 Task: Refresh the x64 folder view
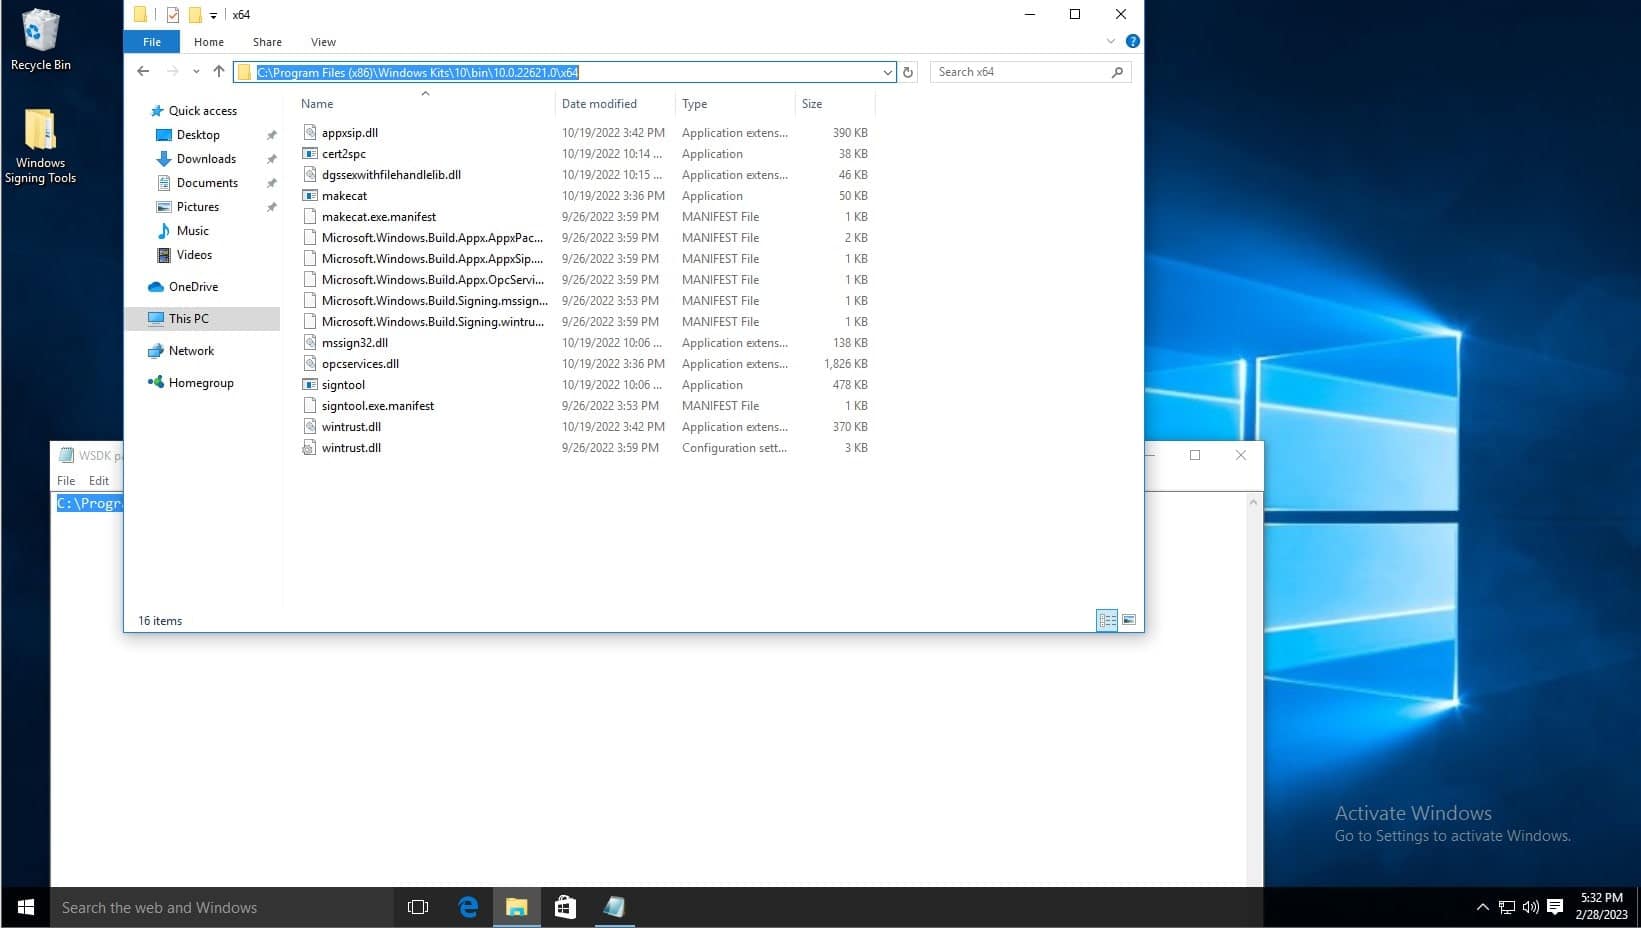(908, 72)
